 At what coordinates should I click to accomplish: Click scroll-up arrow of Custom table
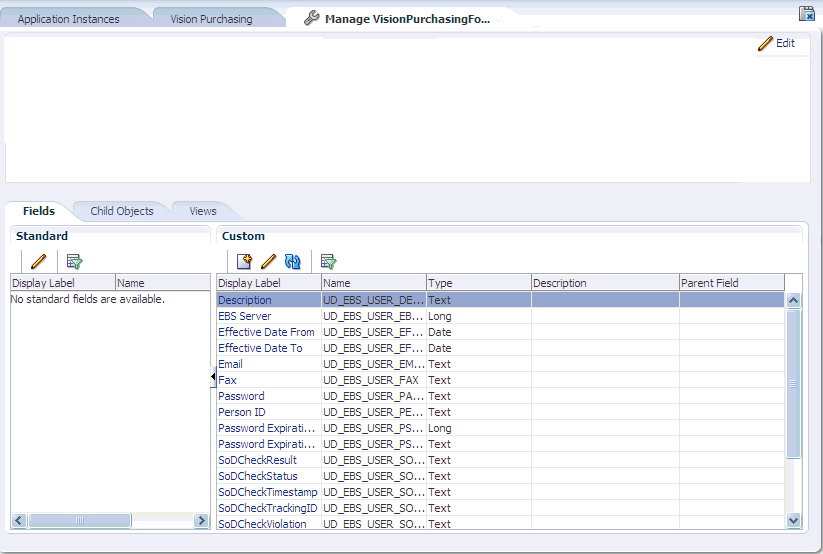click(x=793, y=300)
